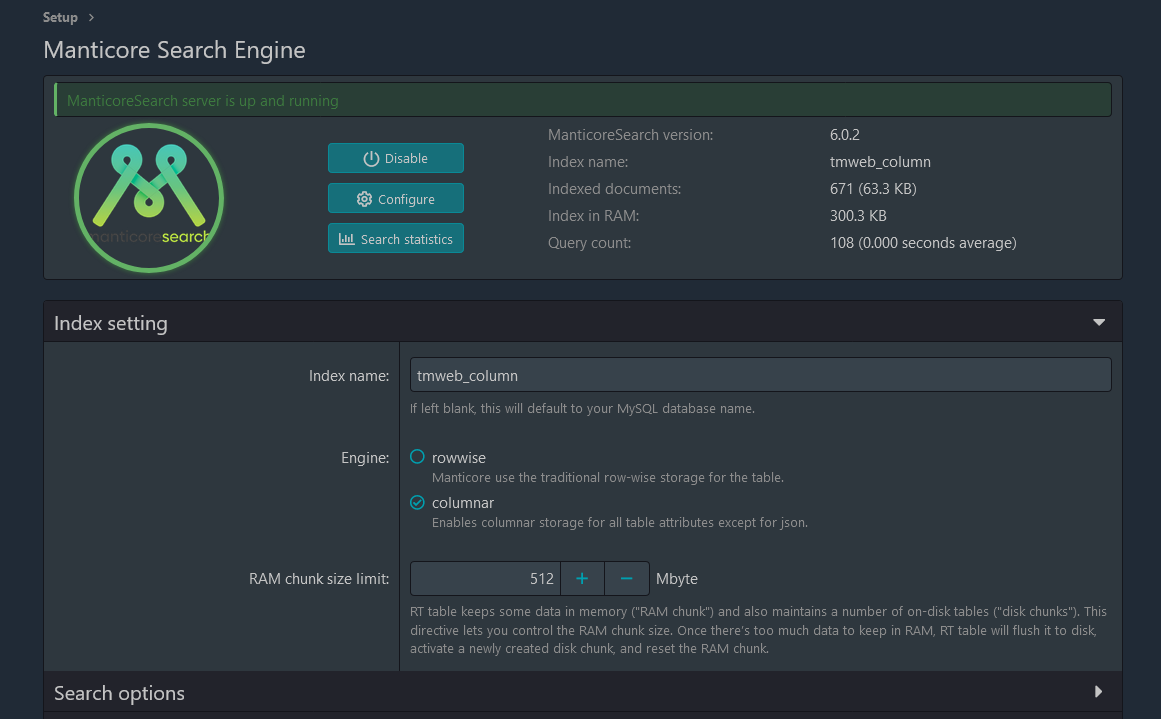Screen dimensions: 1161x719
Task: Click the Mbyte unit label
Action: coord(677,579)
